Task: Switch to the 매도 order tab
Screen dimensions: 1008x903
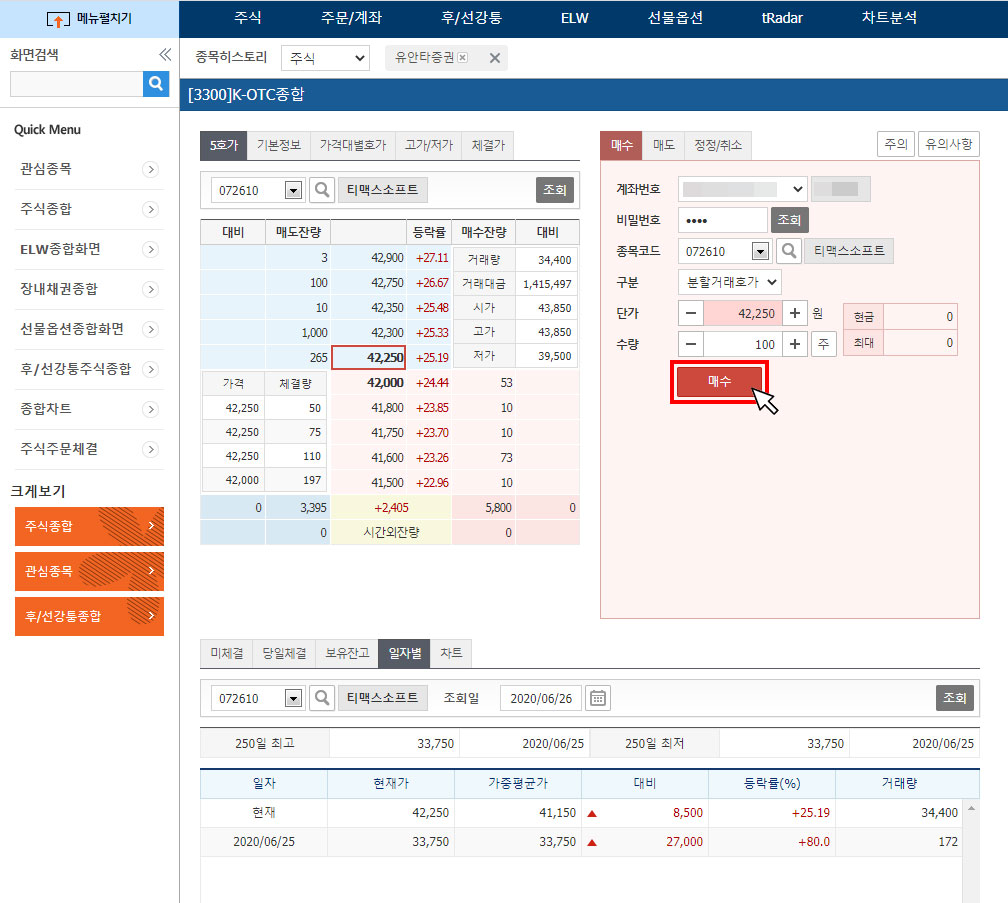Action: (664, 145)
